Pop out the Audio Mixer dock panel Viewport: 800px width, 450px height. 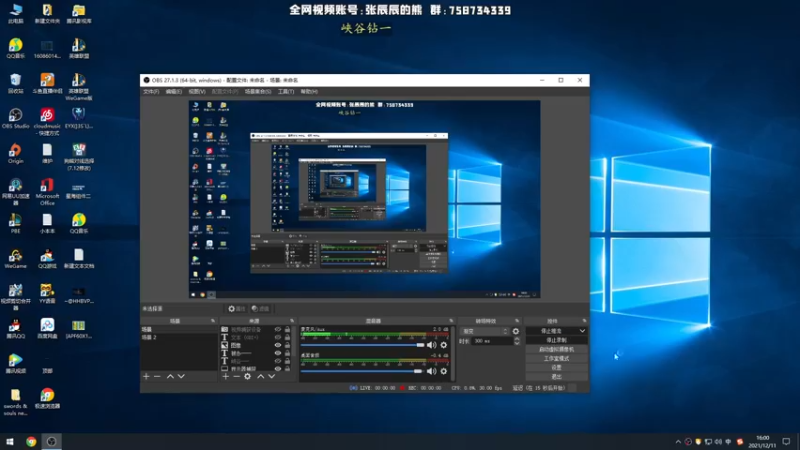click(451, 321)
